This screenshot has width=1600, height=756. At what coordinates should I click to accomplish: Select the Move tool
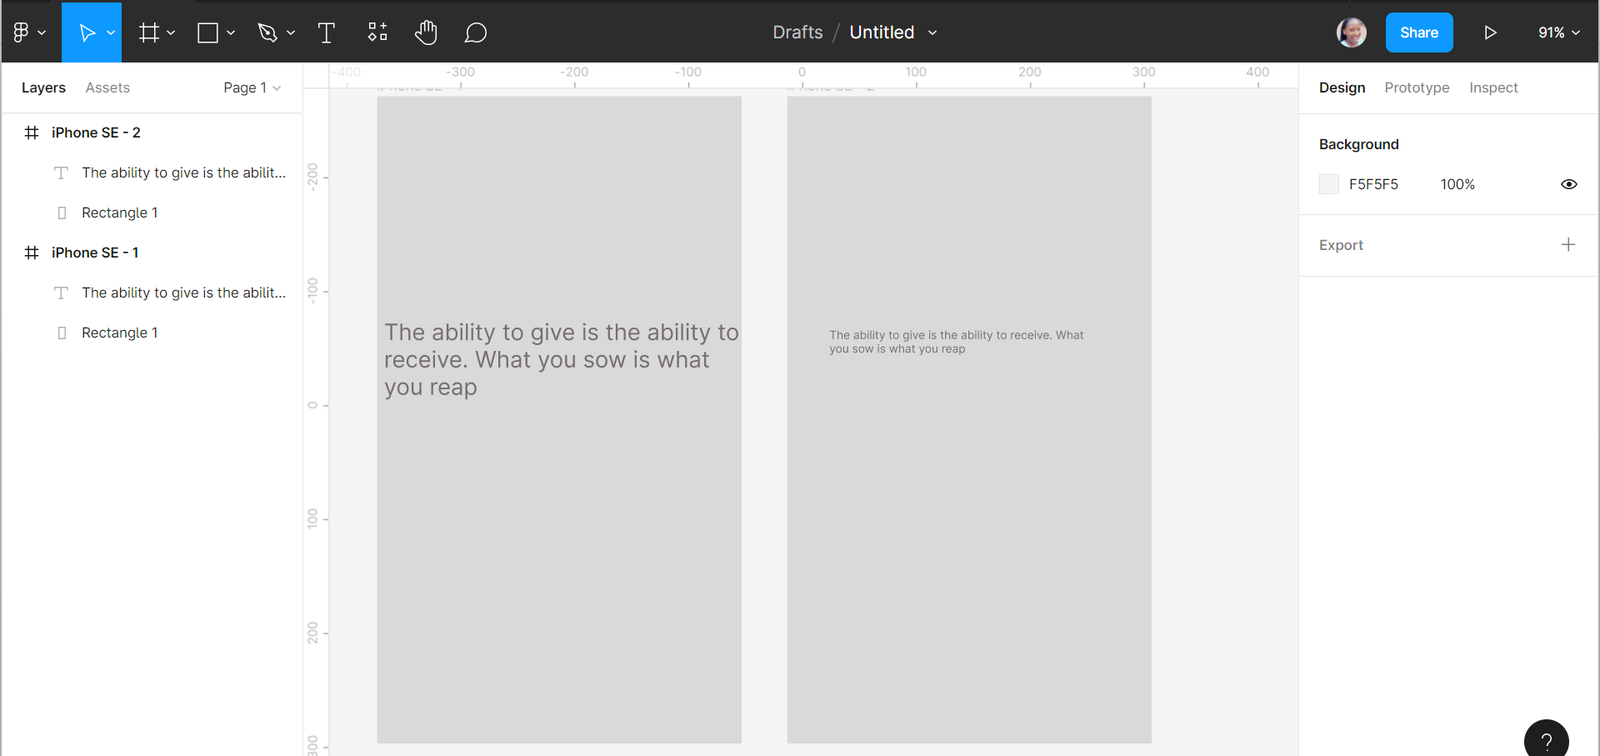pyautogui.click(x=87, y=33)
